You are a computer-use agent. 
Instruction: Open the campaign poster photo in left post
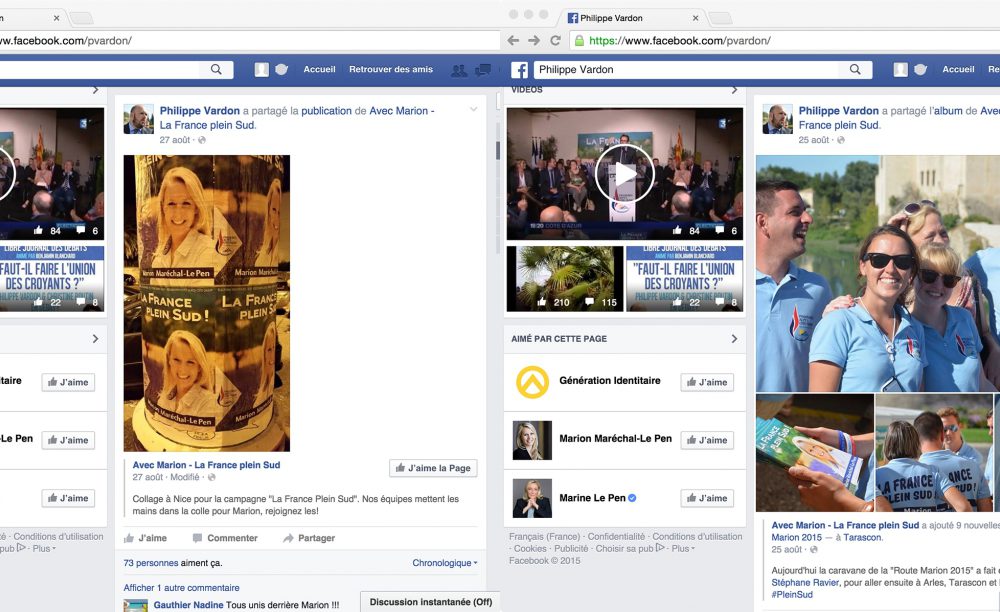(x=207, y=303)
